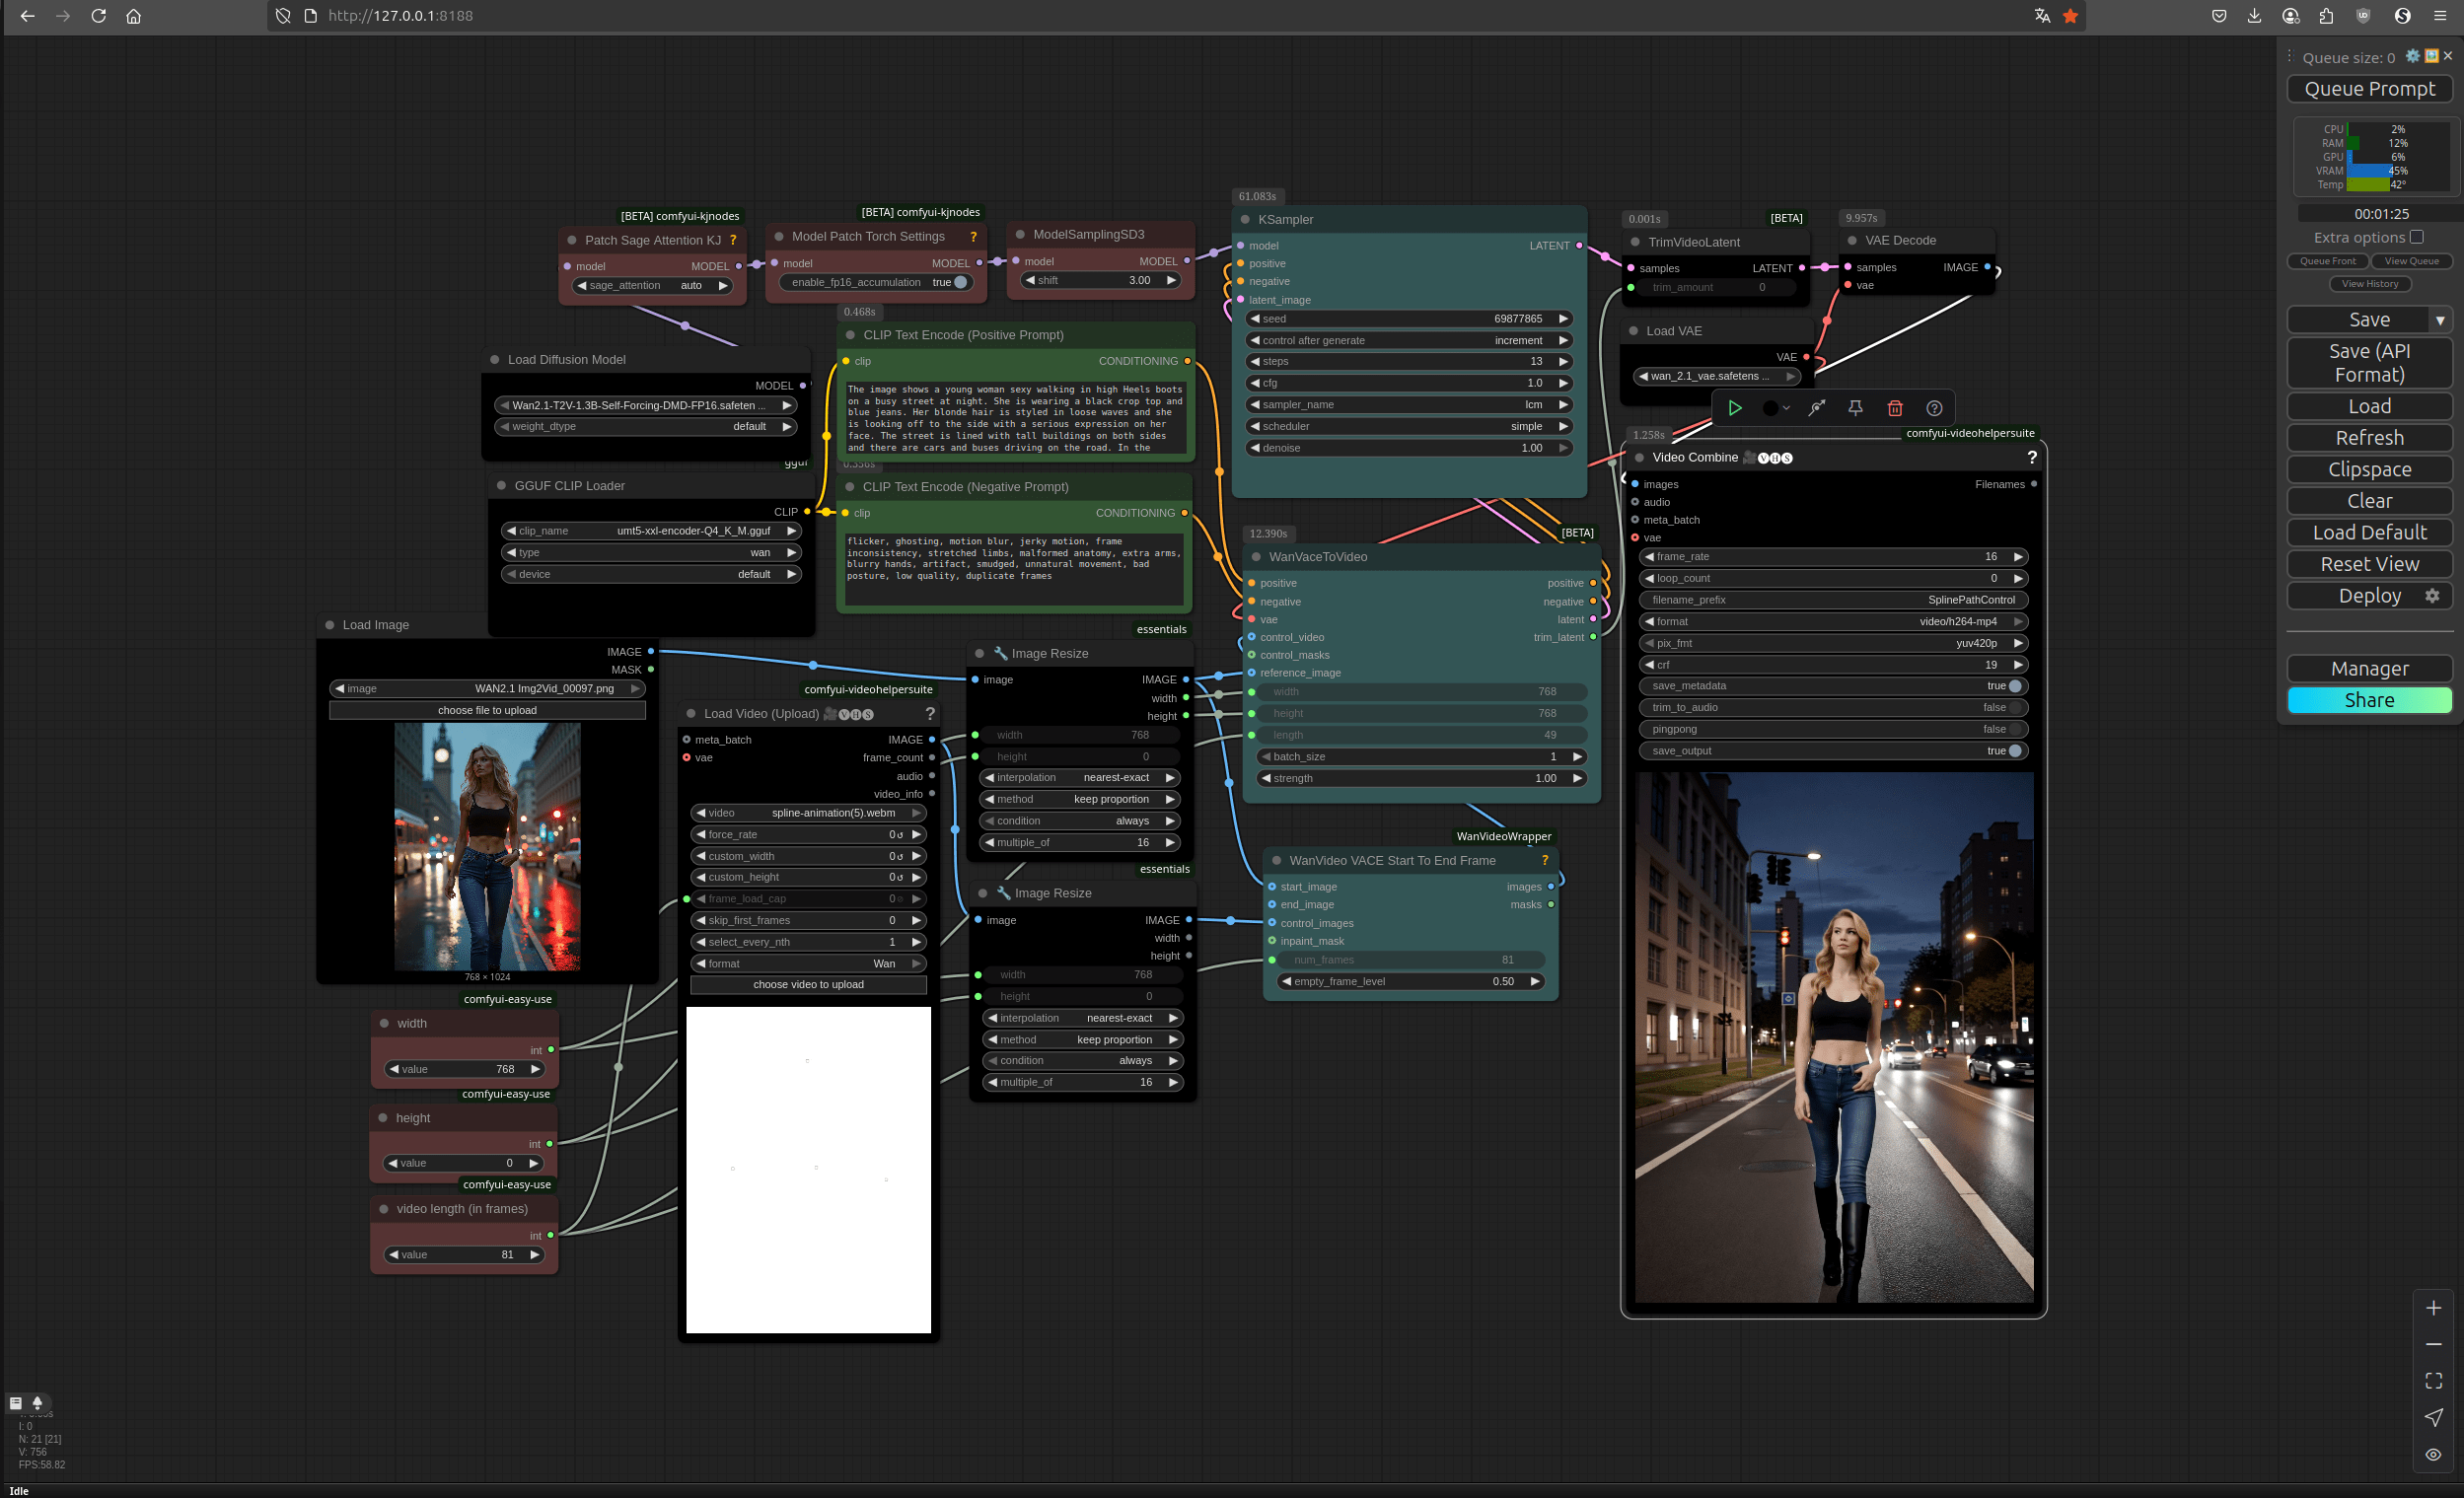Click View History button

click(x=2369, y=284)
